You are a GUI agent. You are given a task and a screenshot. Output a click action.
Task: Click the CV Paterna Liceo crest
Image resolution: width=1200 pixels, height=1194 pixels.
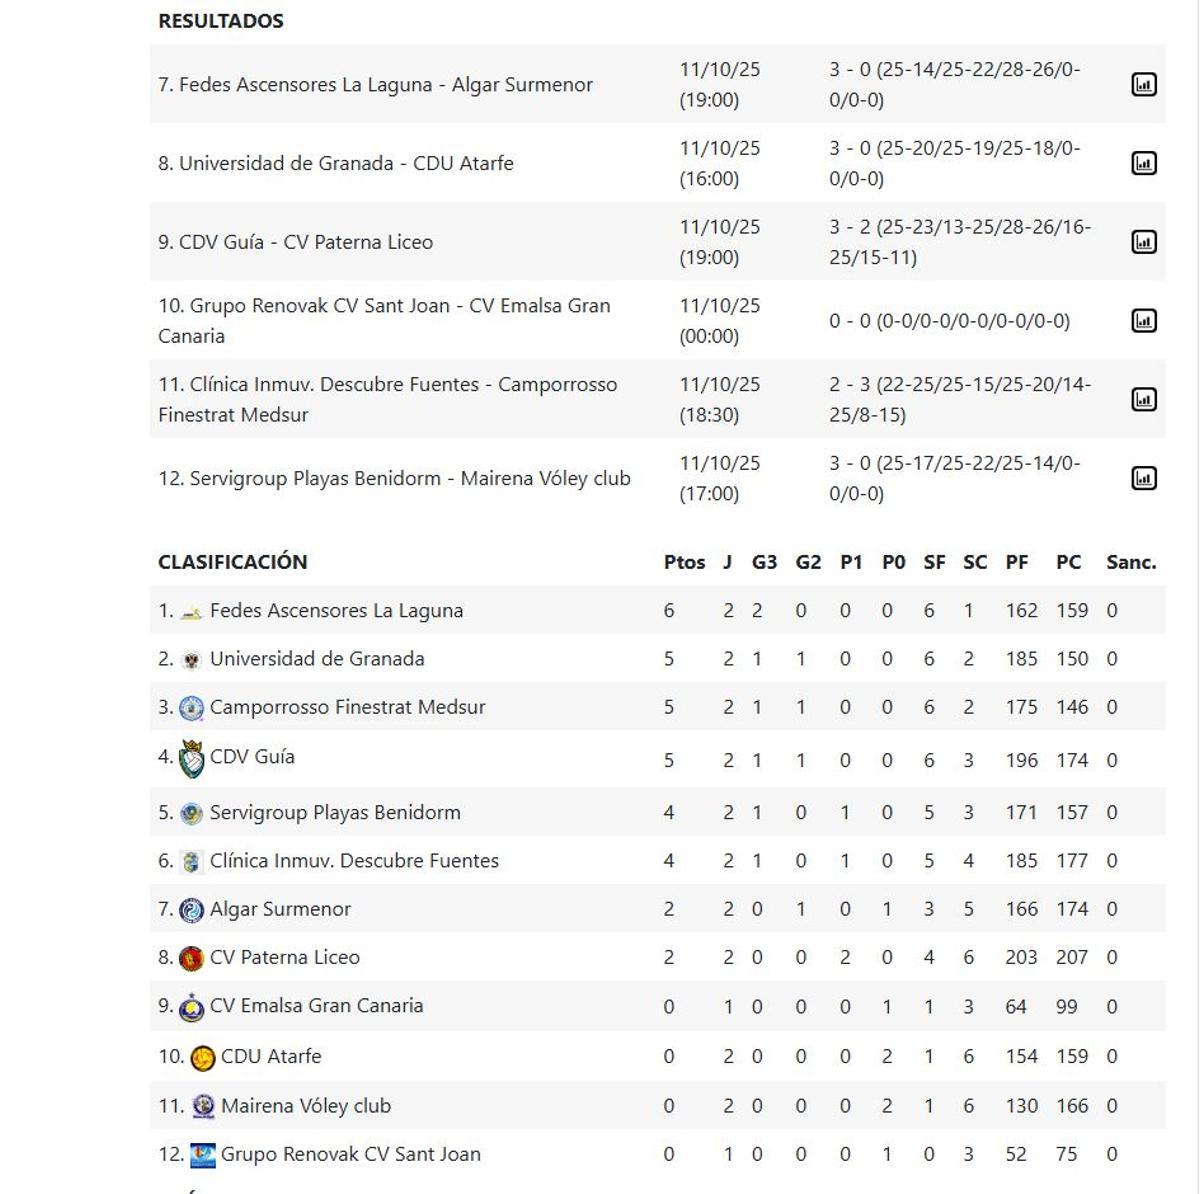tap(190, 956)
